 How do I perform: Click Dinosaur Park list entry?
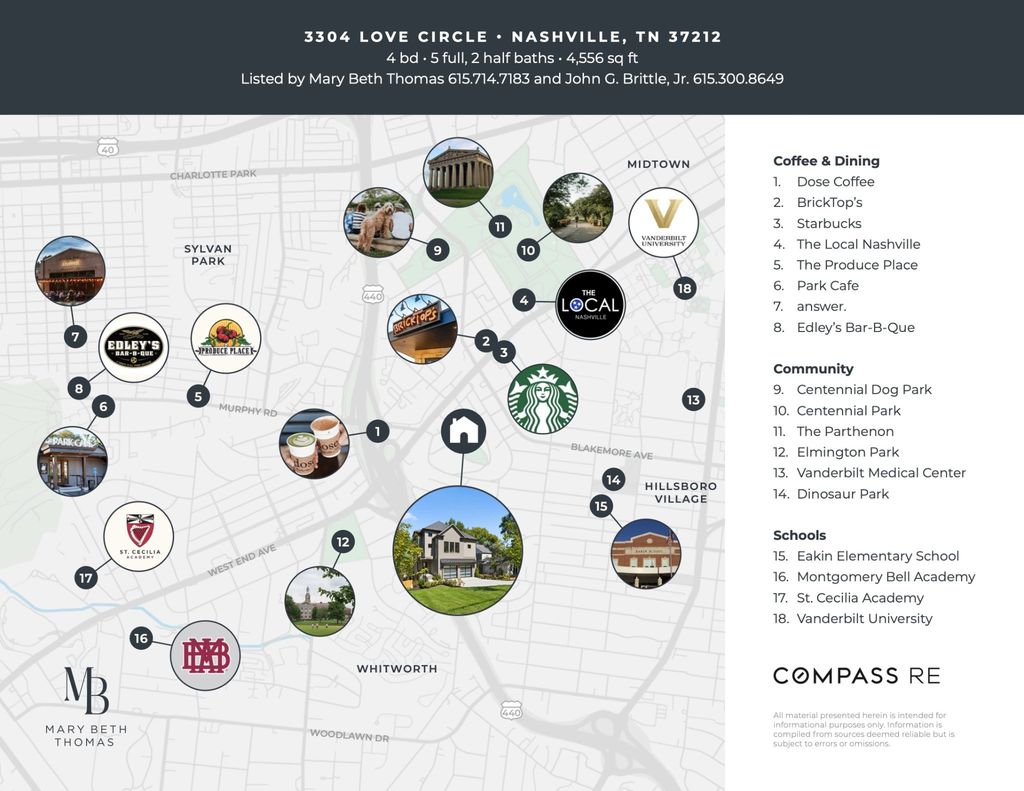tap(842, 494)
